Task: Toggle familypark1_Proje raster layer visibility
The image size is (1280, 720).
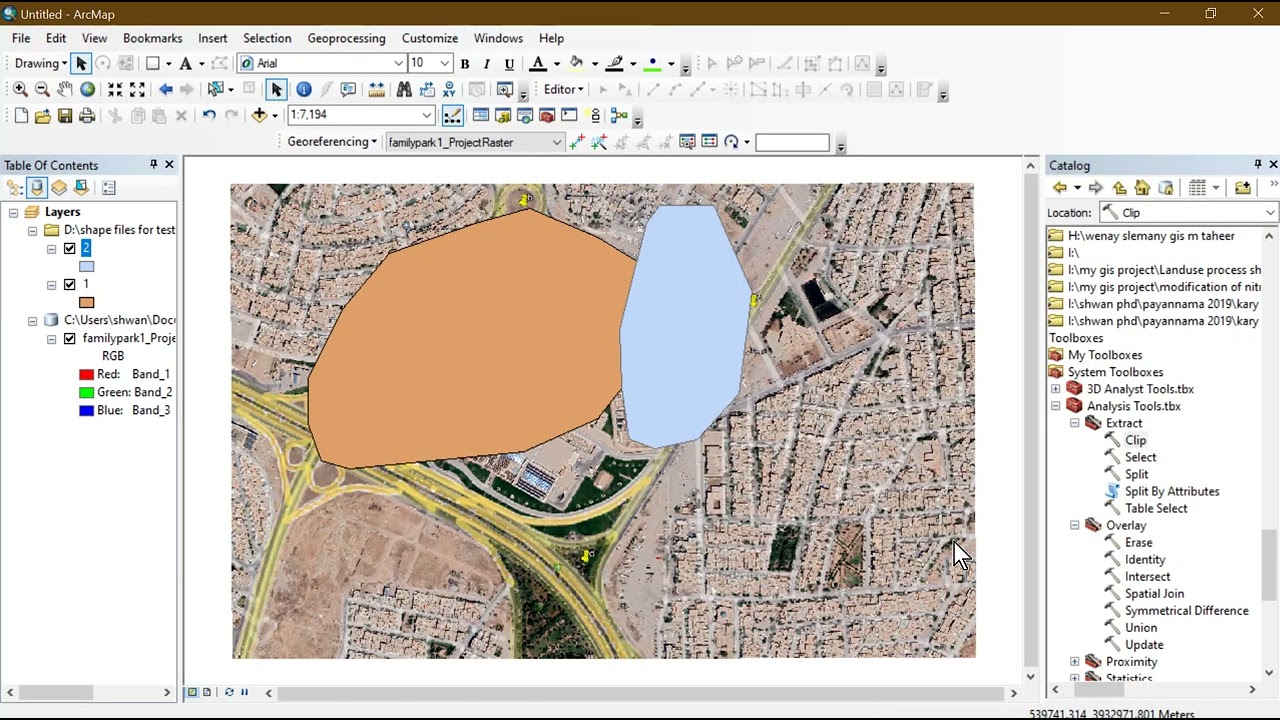Action: [x=70, y=339]
